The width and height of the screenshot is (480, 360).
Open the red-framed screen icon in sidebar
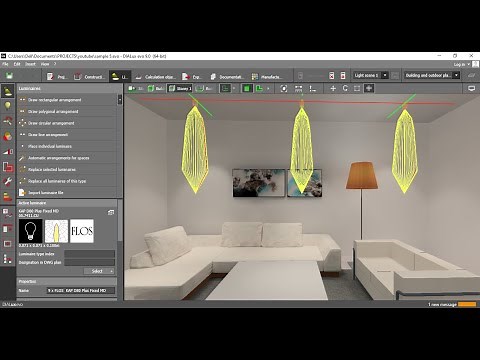[x=7, y=244]
